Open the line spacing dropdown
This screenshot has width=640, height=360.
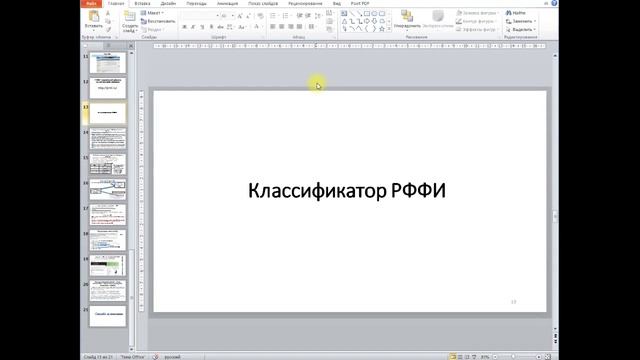click(x=318, y=16)
